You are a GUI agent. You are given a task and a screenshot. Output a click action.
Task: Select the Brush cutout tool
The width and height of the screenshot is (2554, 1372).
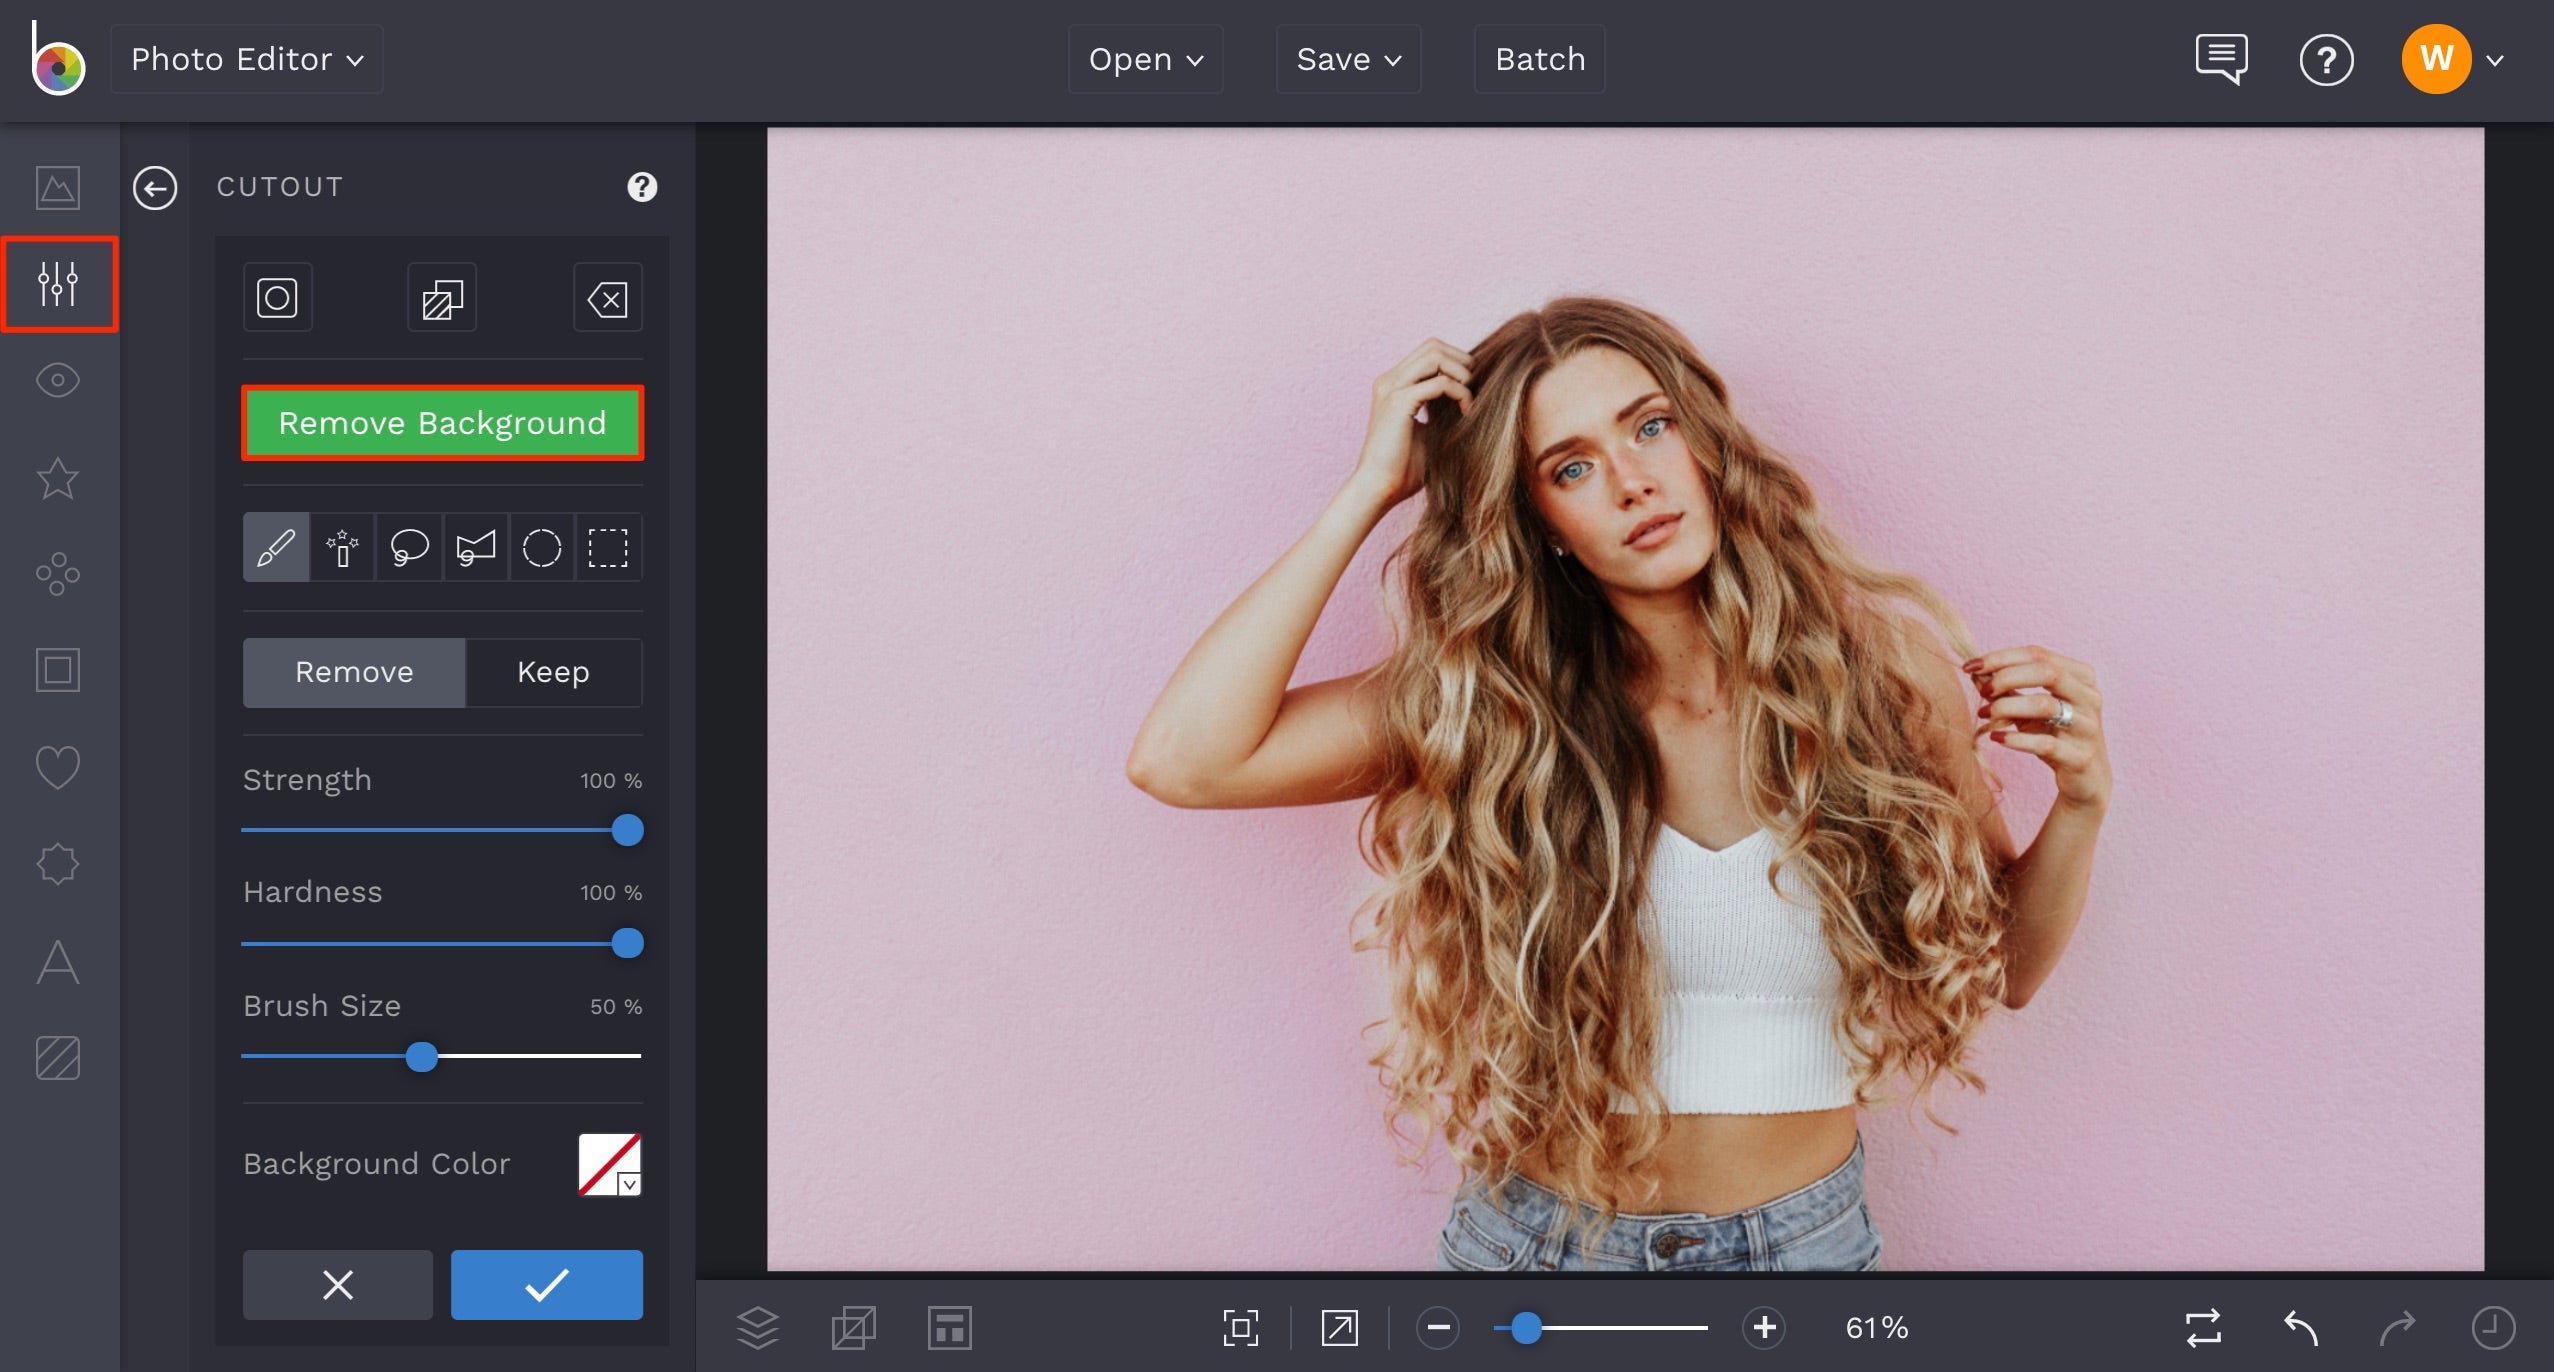(275, 547)
